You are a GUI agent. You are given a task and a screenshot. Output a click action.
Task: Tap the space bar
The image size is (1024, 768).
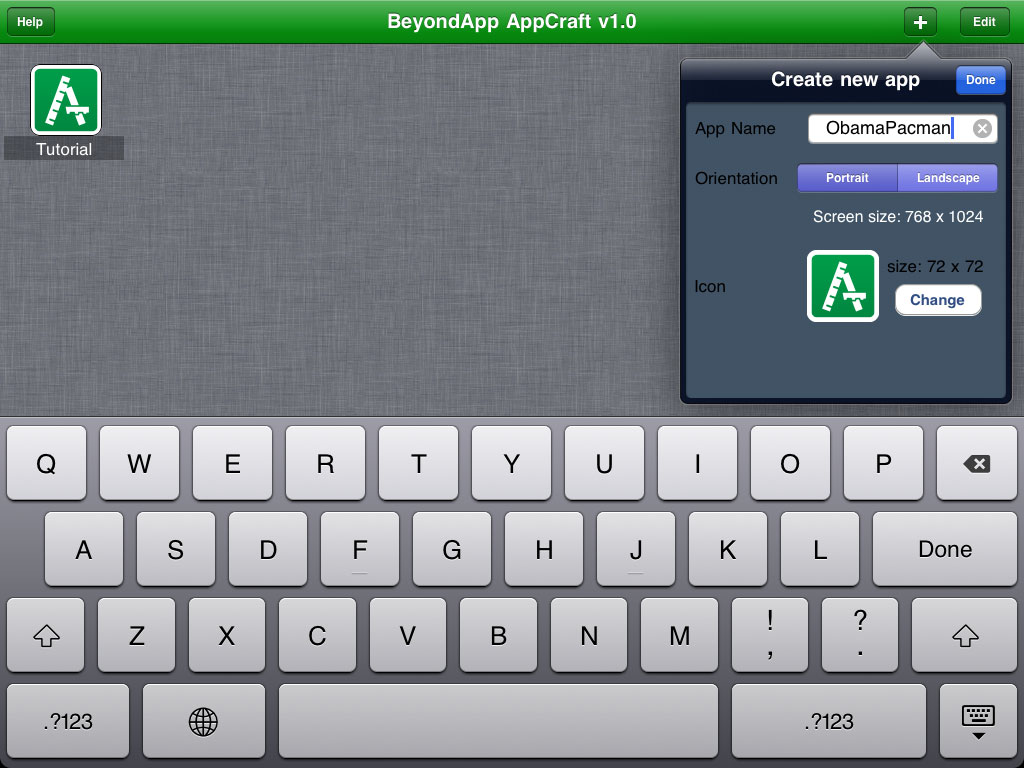click(498, 722)
